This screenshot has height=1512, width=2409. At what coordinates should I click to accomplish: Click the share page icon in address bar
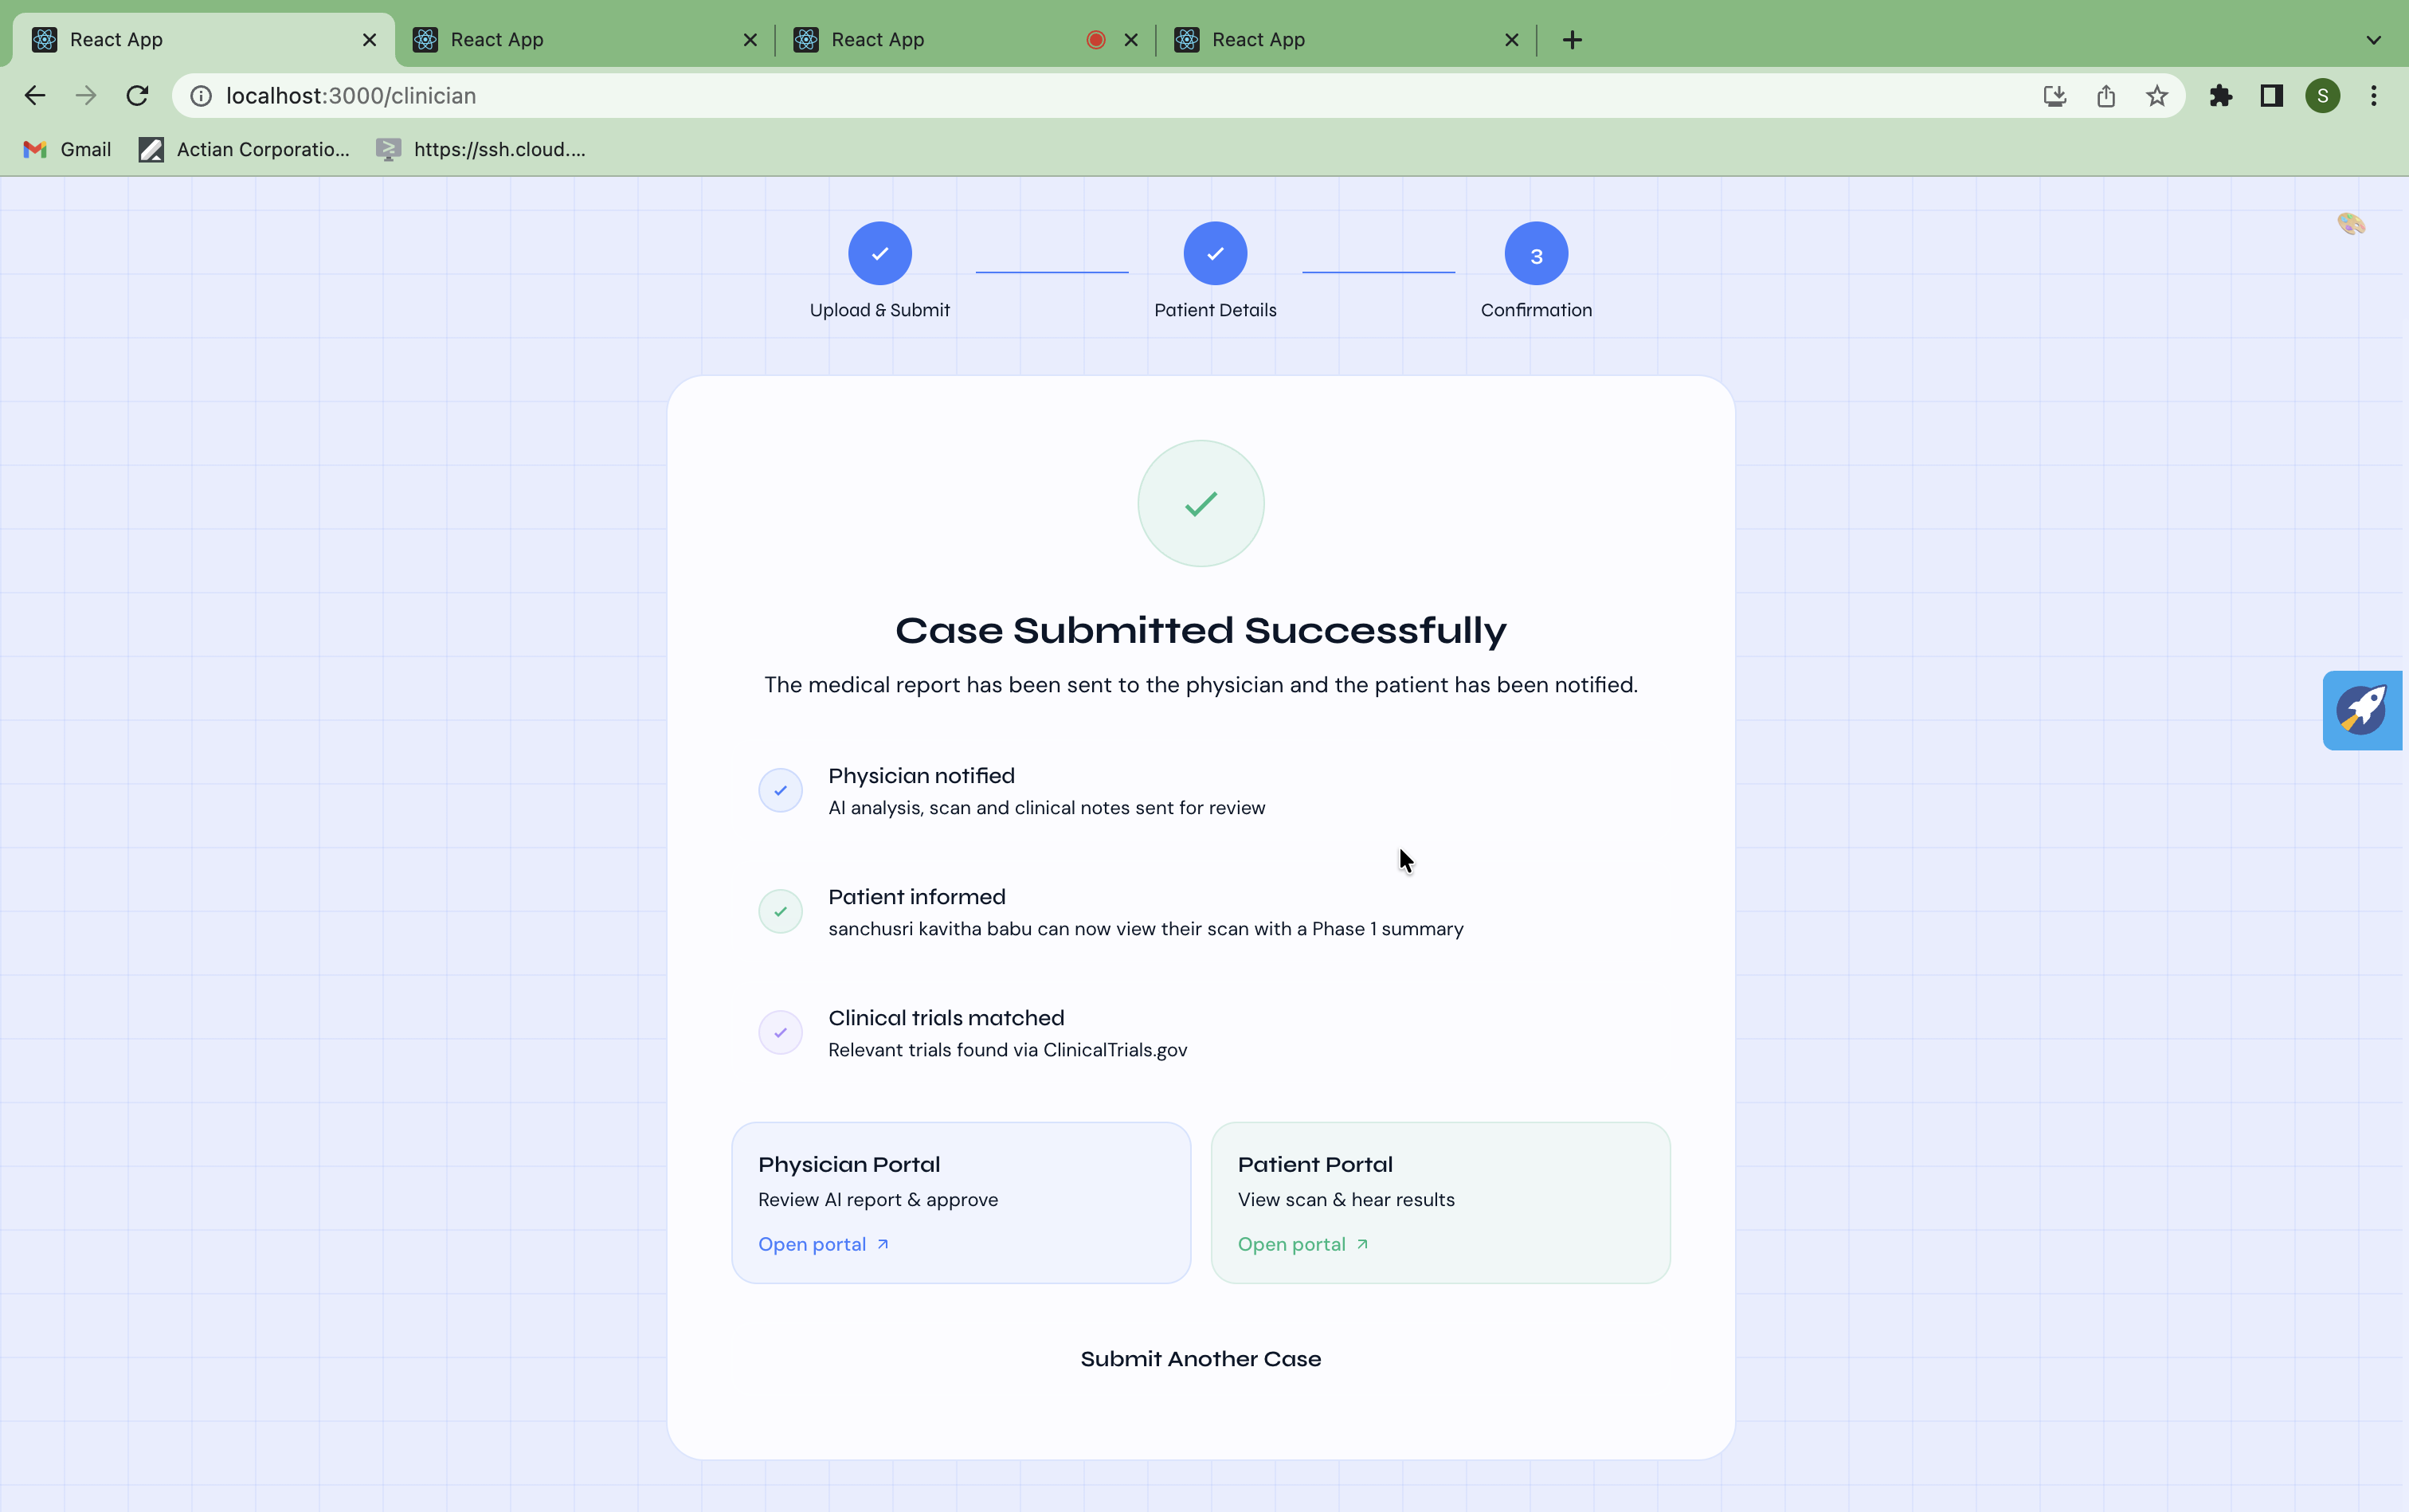(2106, 96)
